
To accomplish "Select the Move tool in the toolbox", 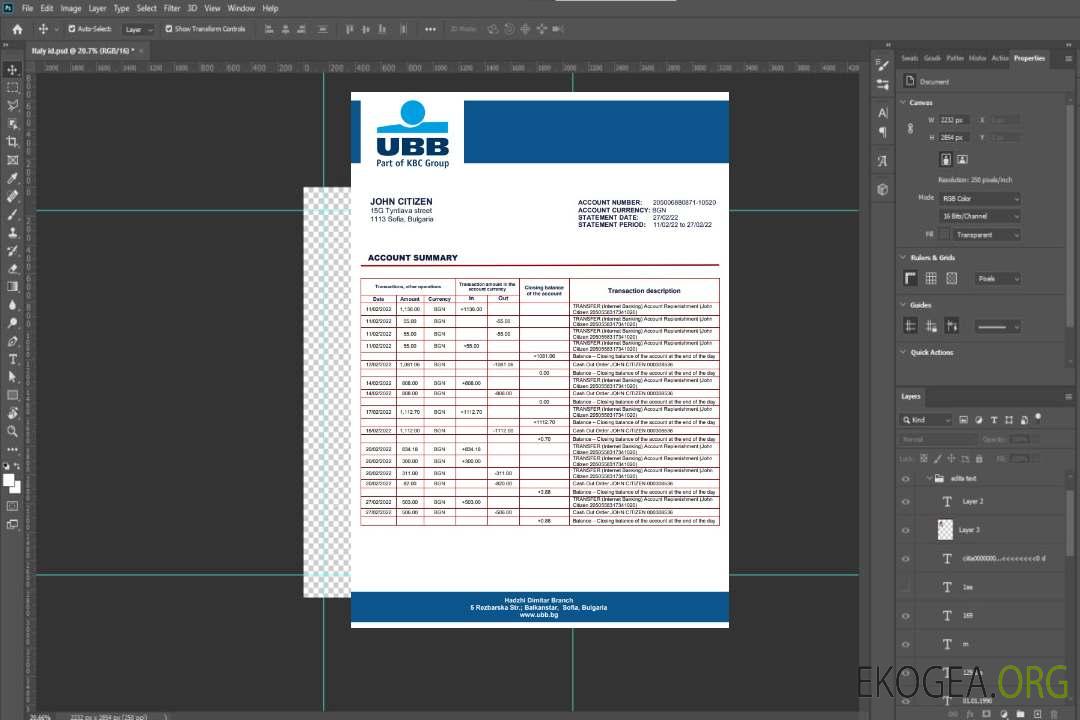I will click(x=12, y=70).
